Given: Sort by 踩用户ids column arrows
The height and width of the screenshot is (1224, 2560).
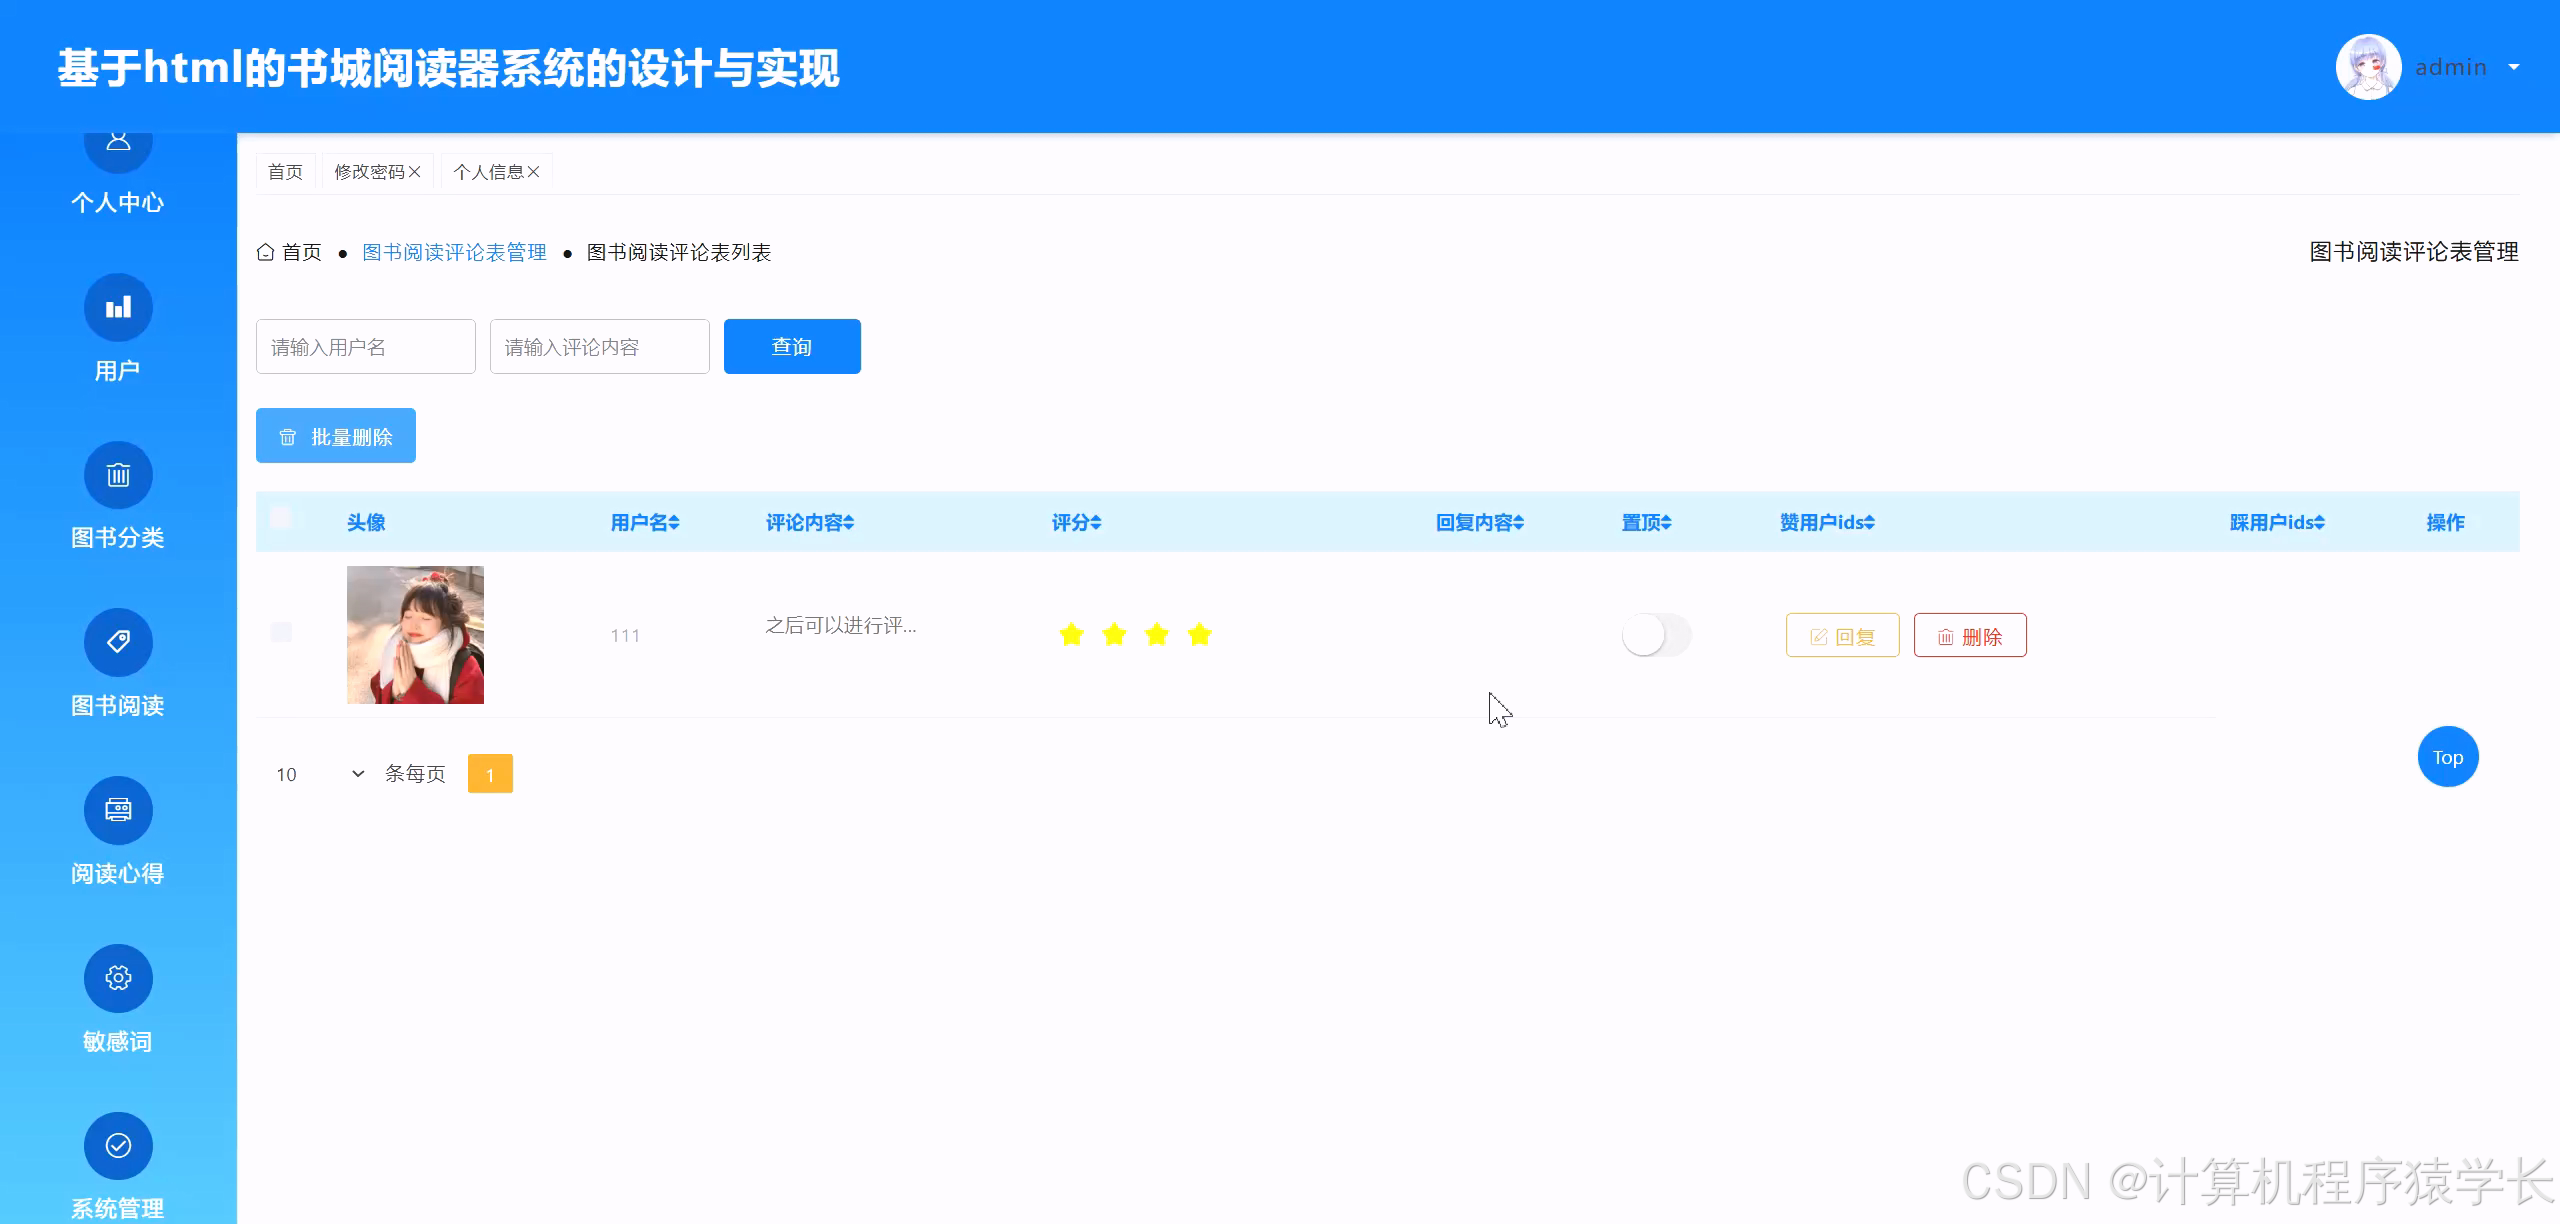Looking at the screenshot, I should tap(2320, 522).
